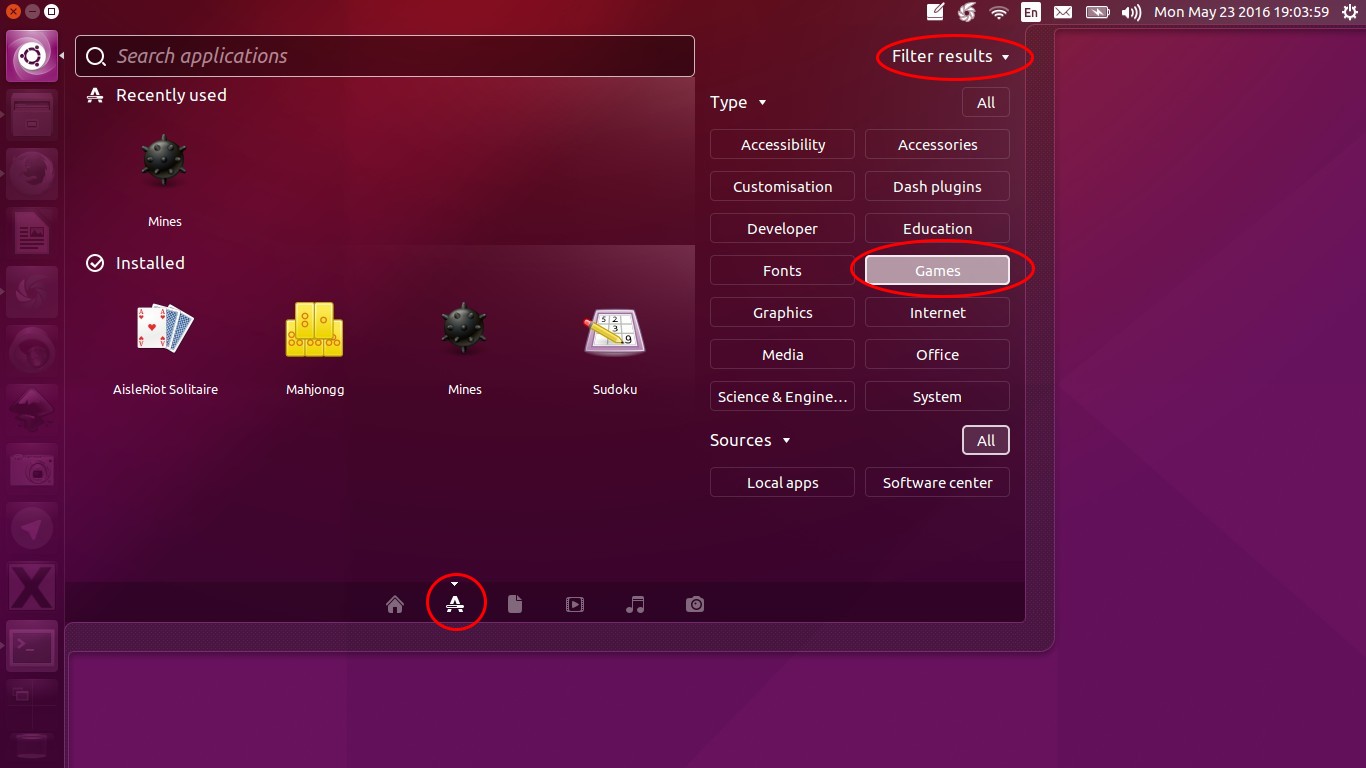Enable the Office filter
The height and width of the screenshot is (768, 1366).
[937, 354]
